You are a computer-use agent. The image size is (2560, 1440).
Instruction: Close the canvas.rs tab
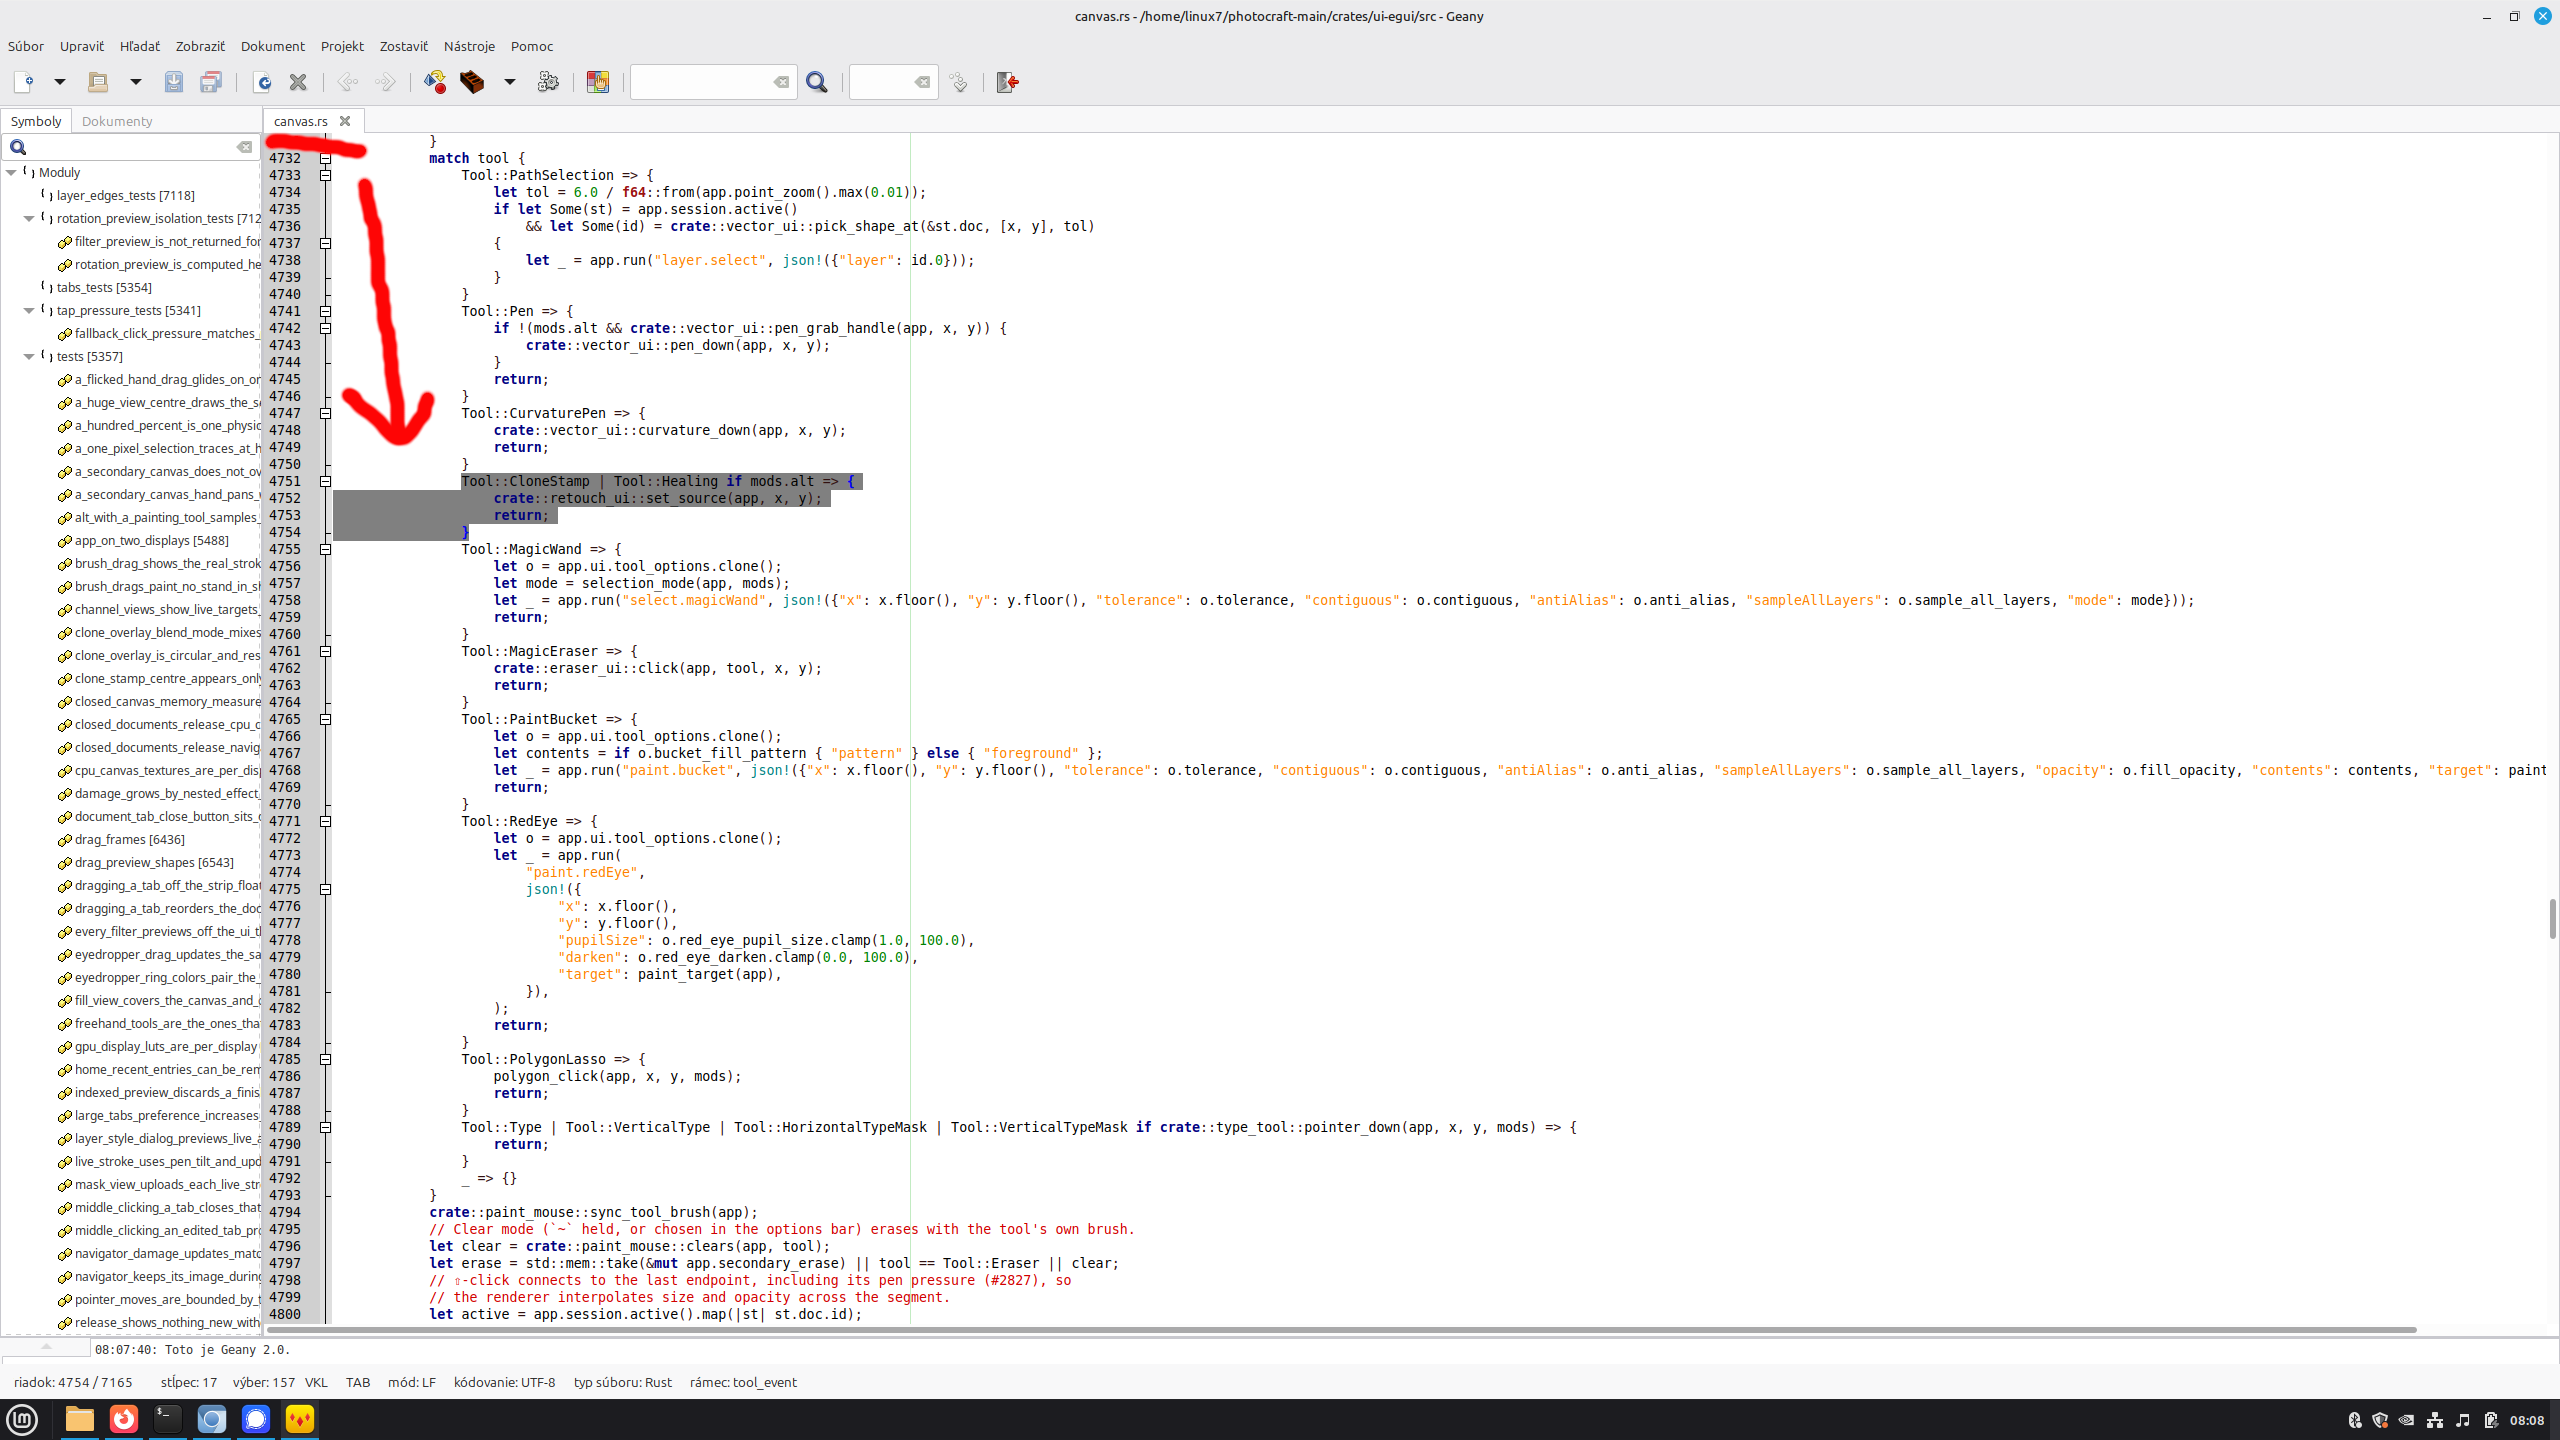pos(345,121)
